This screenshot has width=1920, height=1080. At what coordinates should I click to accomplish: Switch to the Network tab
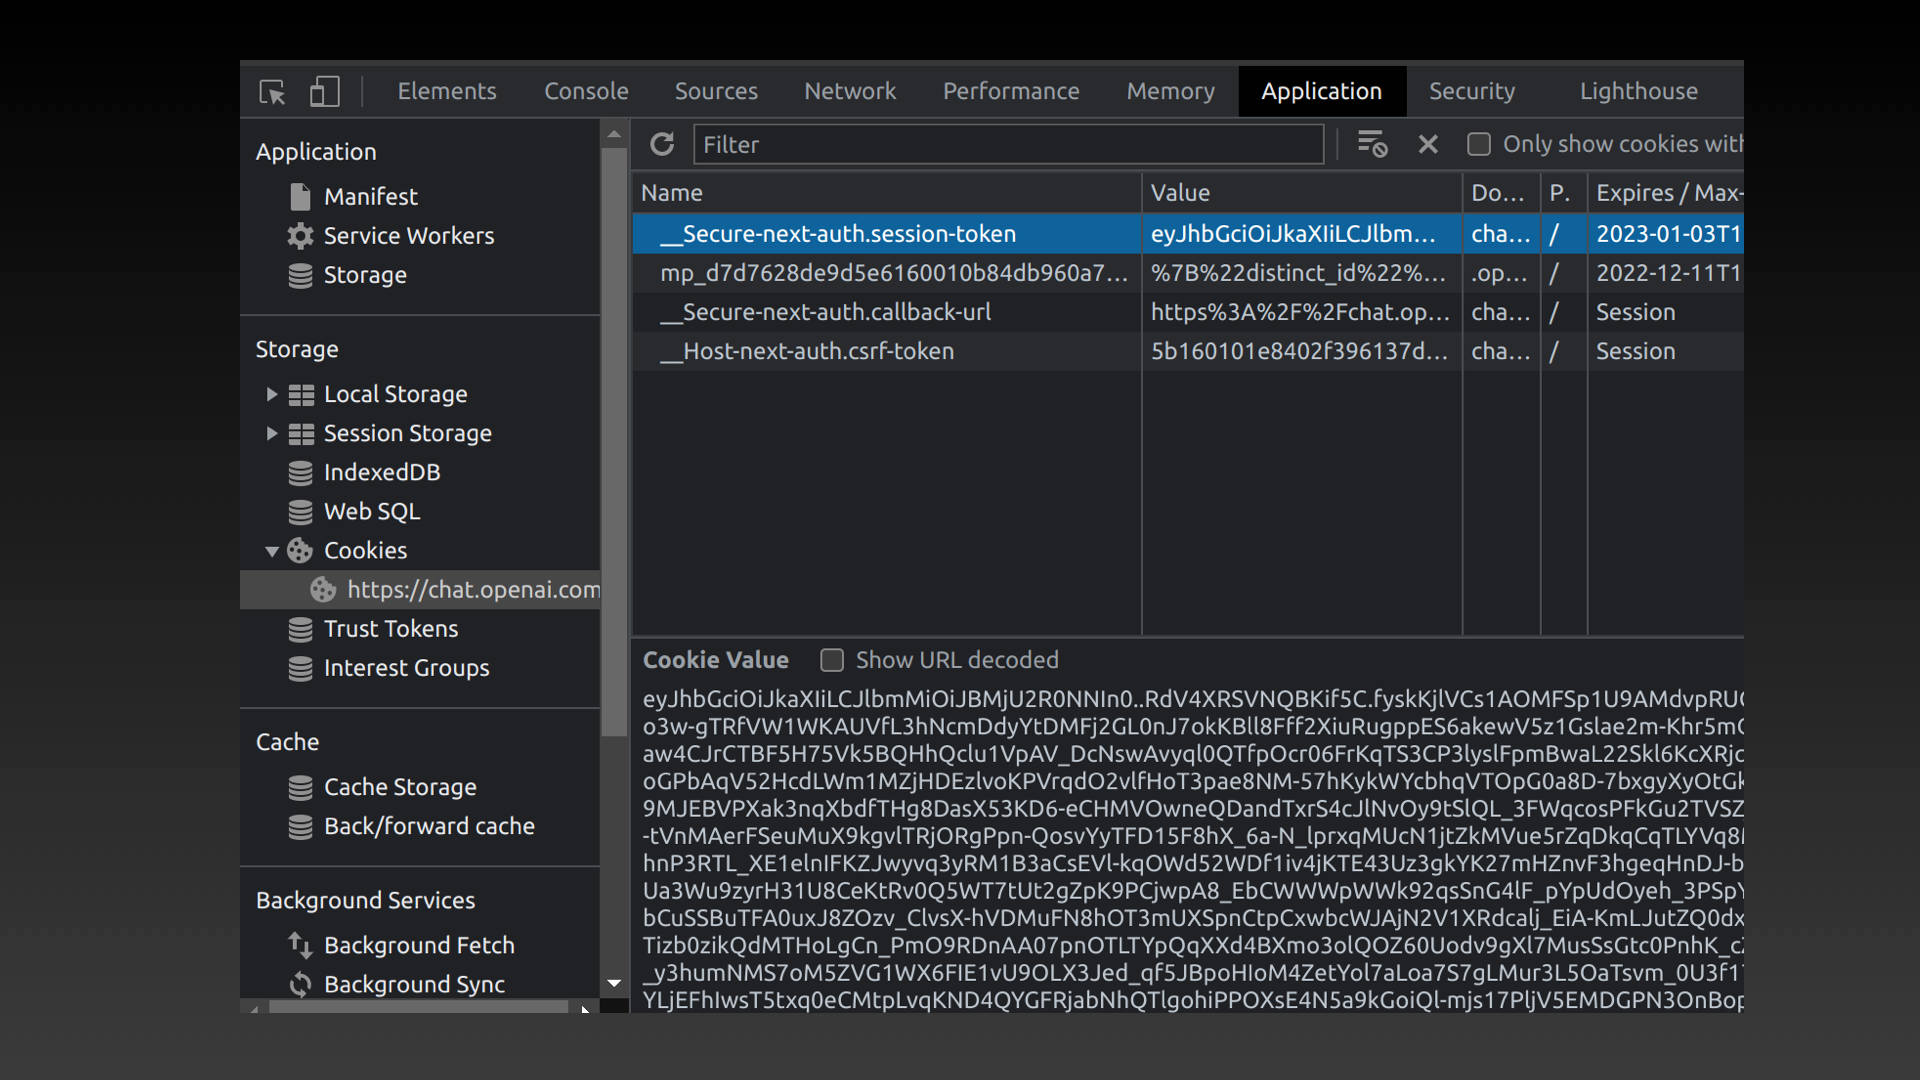(849, 92)
